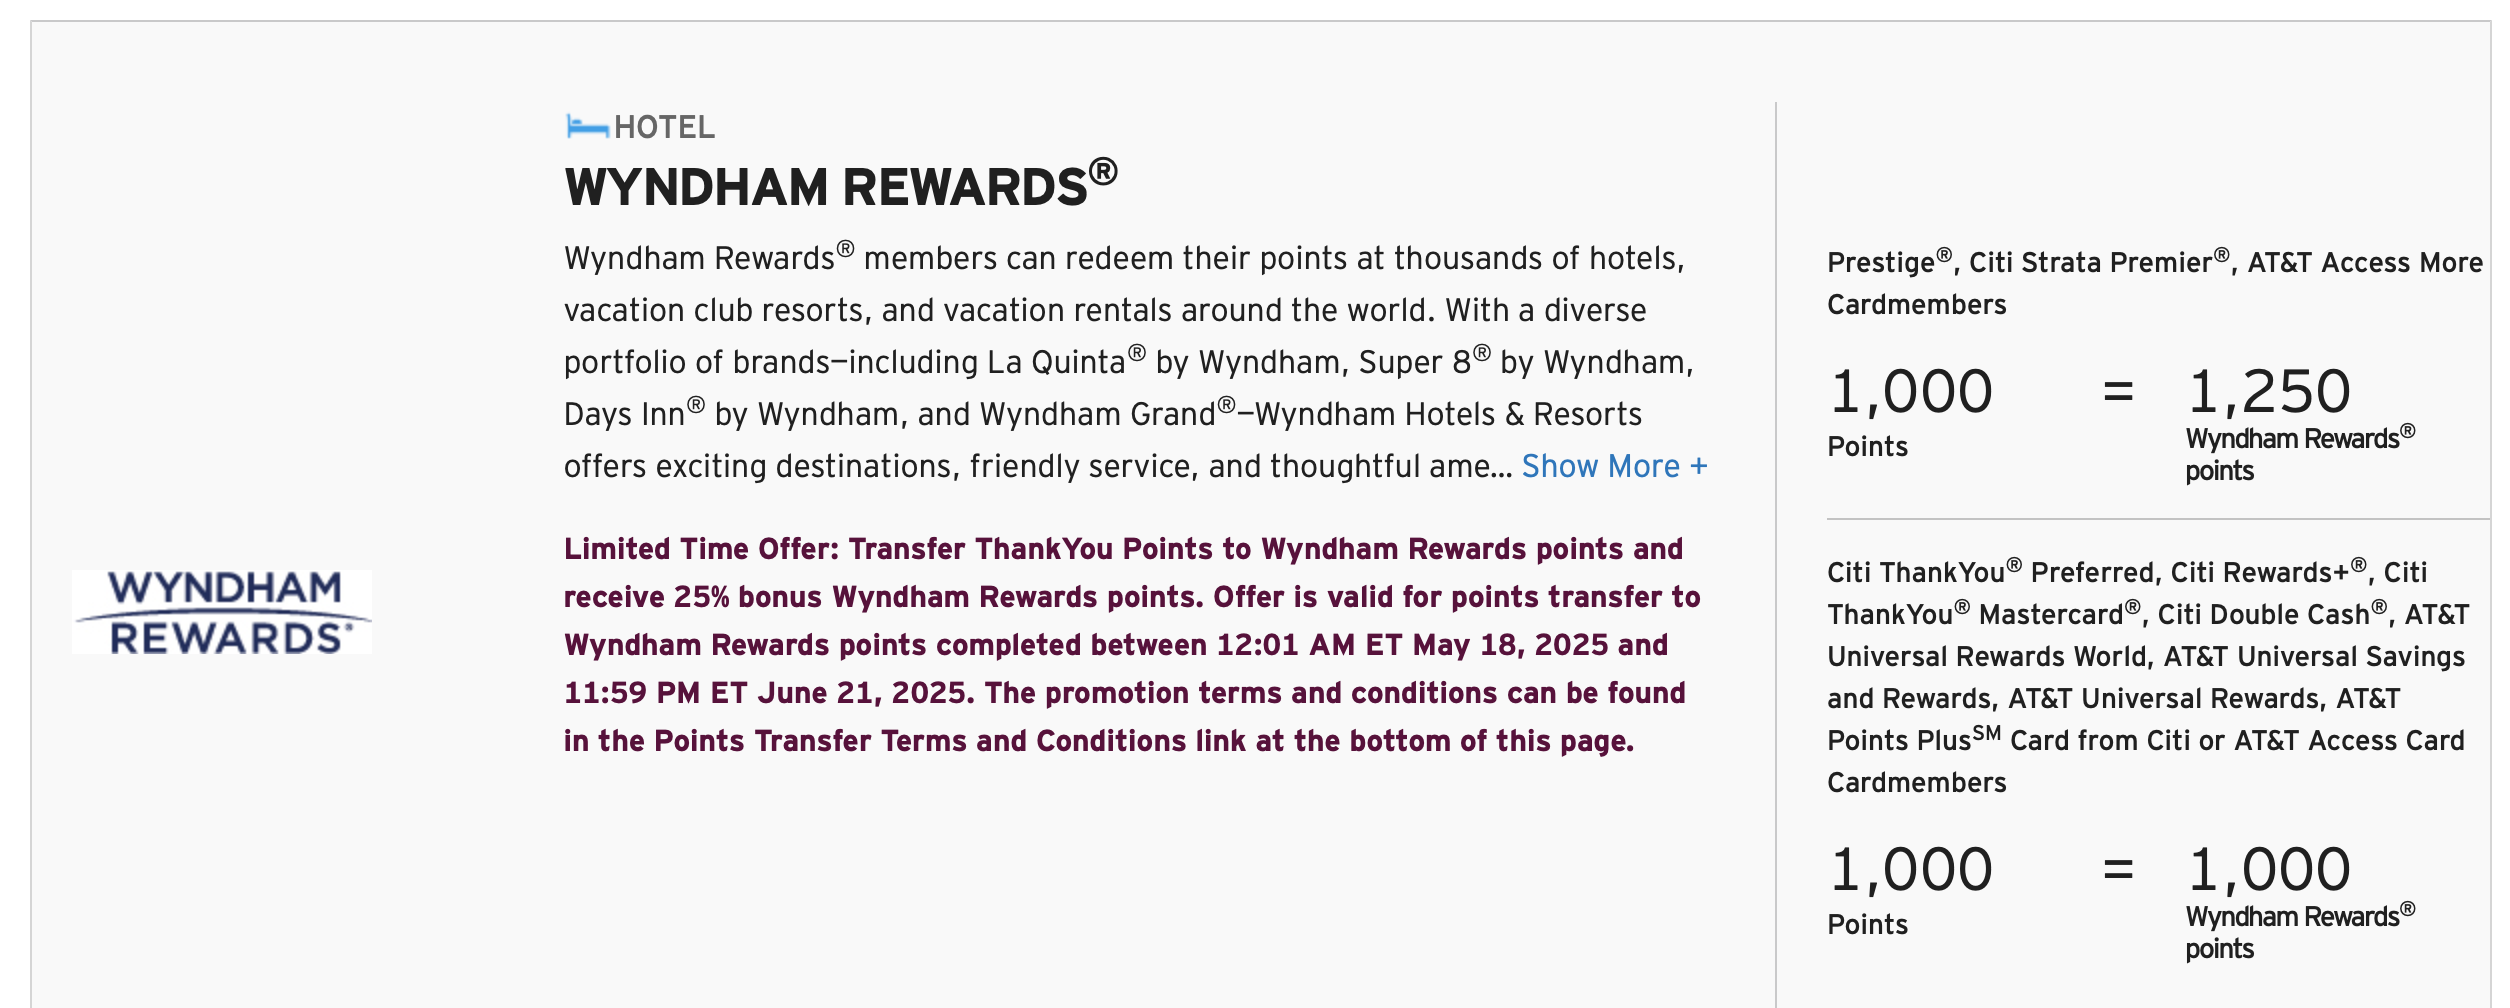Click the top 1,000 Points figure
This screenshot has height=1008, width=2510.
pyautogui.click(x=1911, y=391)
